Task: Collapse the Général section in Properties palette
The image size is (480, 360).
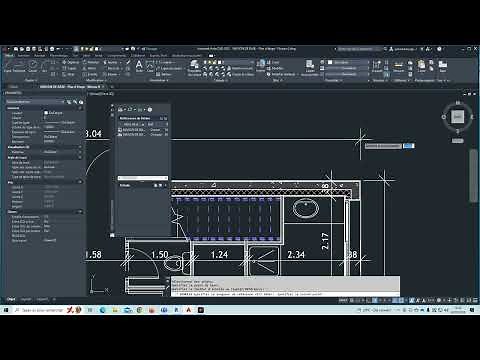Action: click(80, 108)
